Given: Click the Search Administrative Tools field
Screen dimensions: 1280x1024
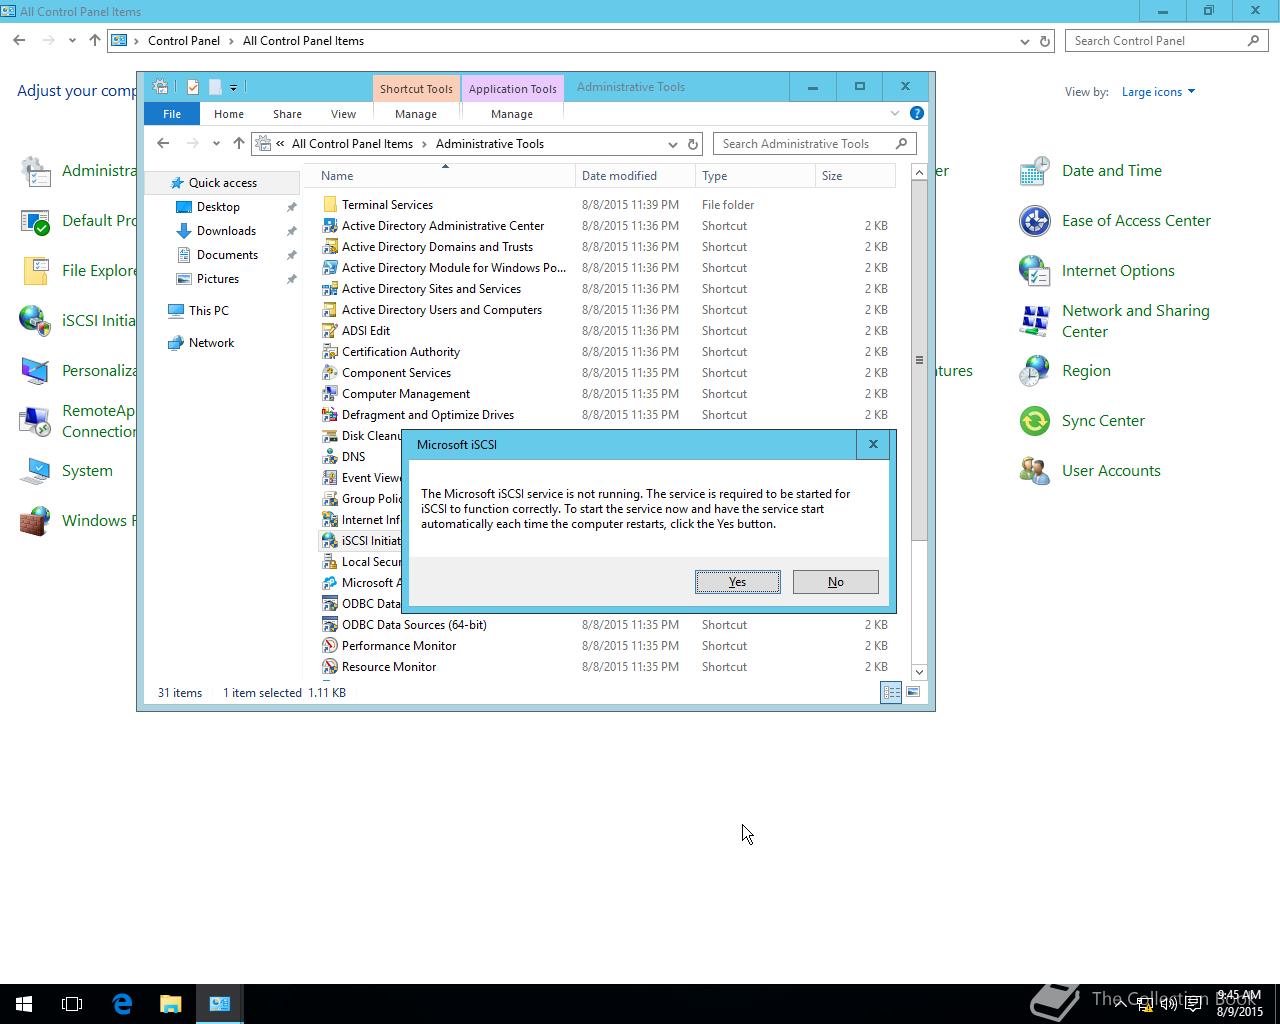Looking at the screenshot, I should click(814, 144).
